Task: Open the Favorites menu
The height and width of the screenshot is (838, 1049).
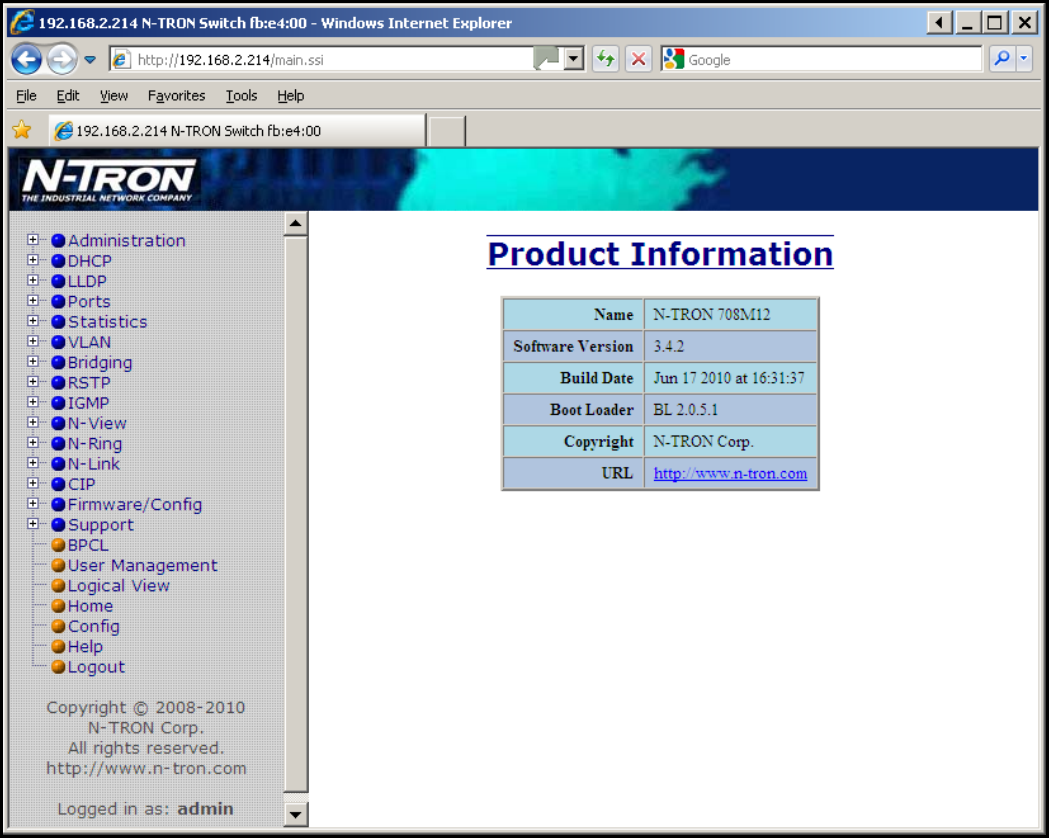Action: [x=176, y=96]
